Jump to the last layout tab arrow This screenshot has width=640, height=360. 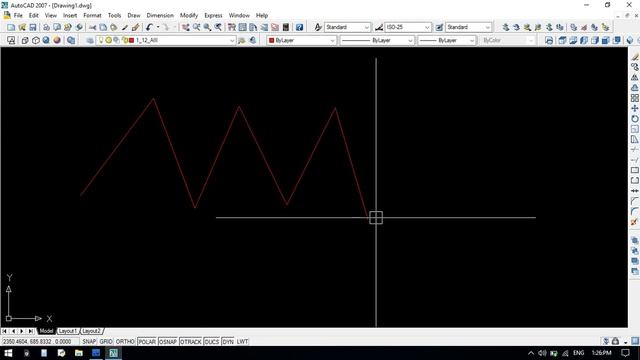pos(31,331)
